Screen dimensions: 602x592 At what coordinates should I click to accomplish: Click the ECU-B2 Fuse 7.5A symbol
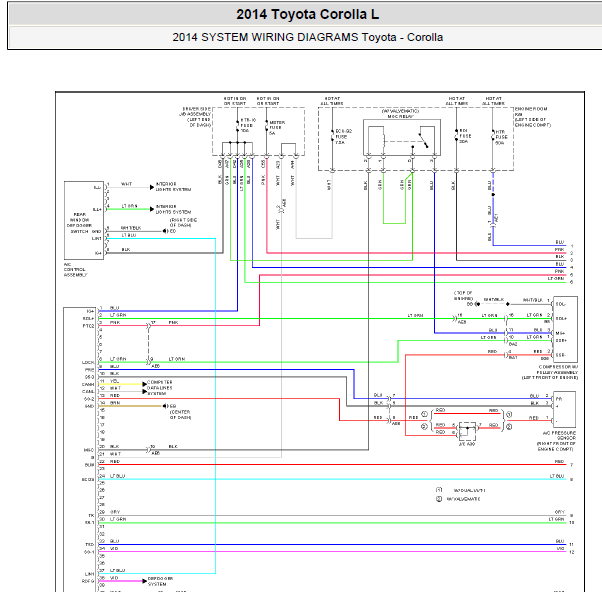332,136
